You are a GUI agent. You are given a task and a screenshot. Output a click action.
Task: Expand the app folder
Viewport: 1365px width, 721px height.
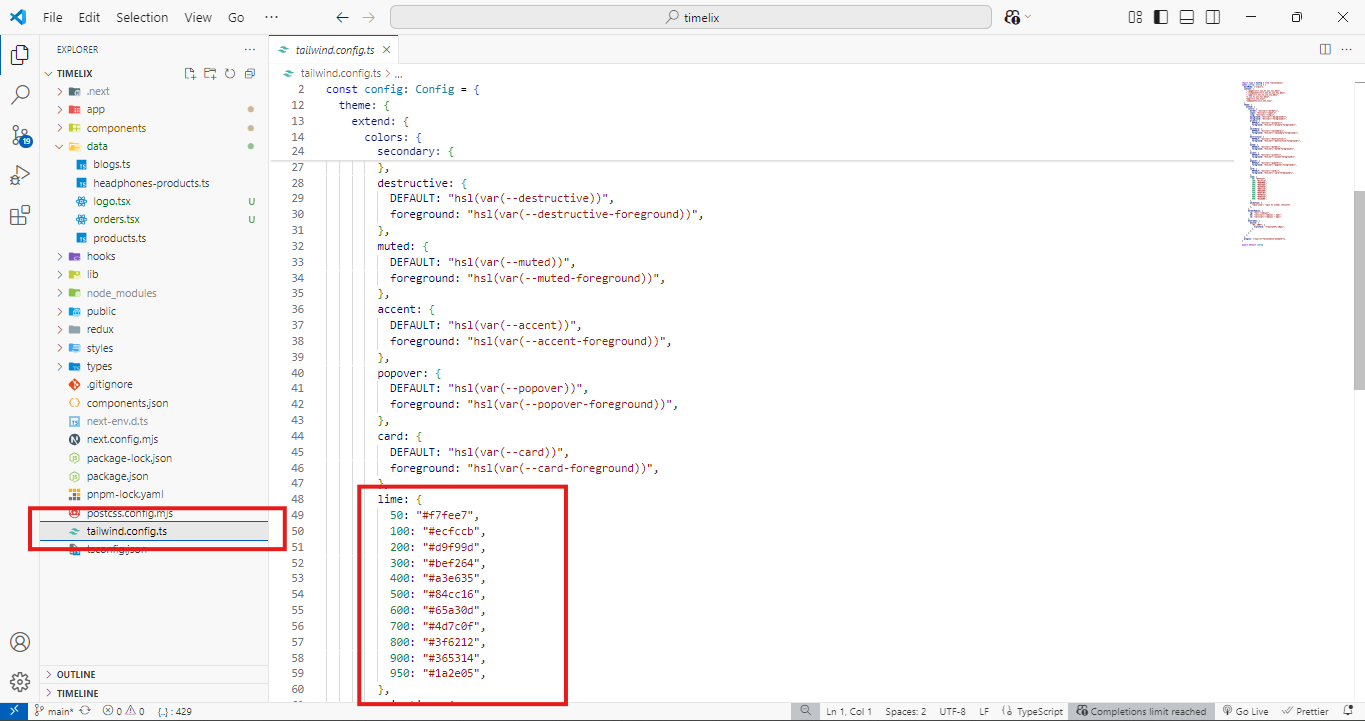(60, 109)
